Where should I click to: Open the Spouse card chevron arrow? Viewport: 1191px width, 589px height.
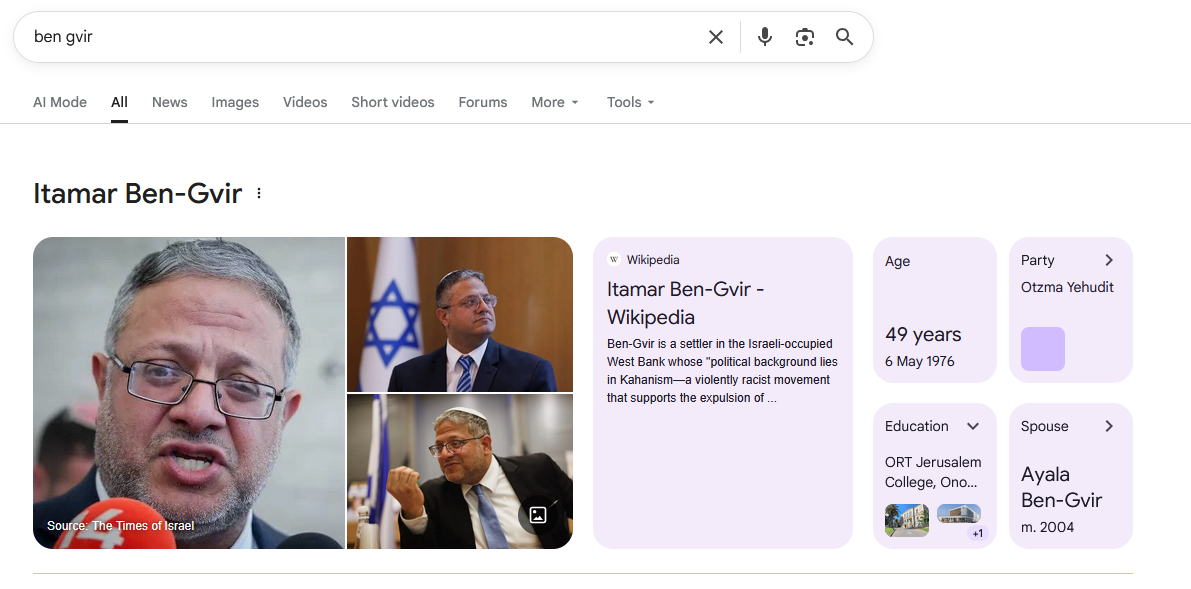1109,426
